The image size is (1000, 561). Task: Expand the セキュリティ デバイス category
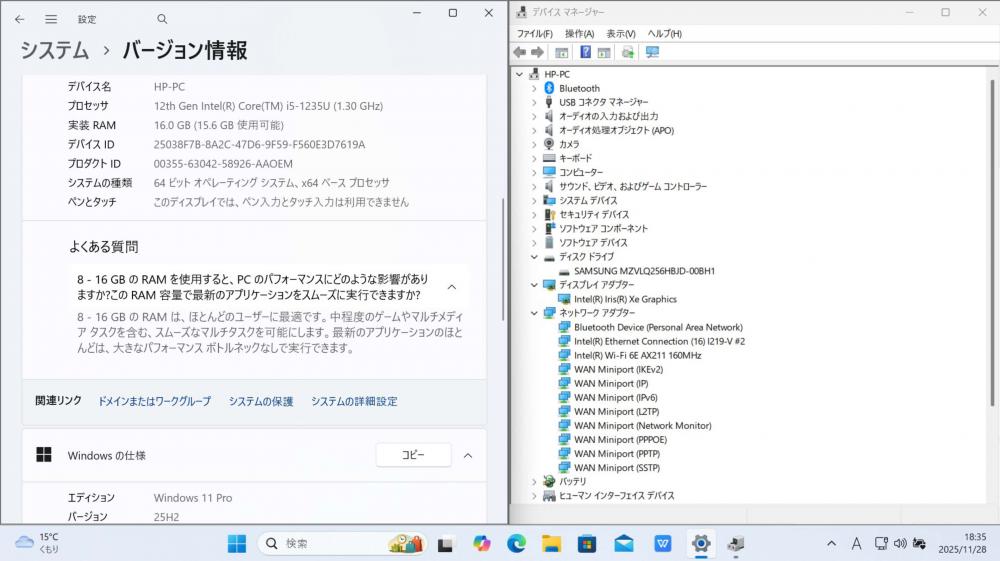tap(534, 215)
